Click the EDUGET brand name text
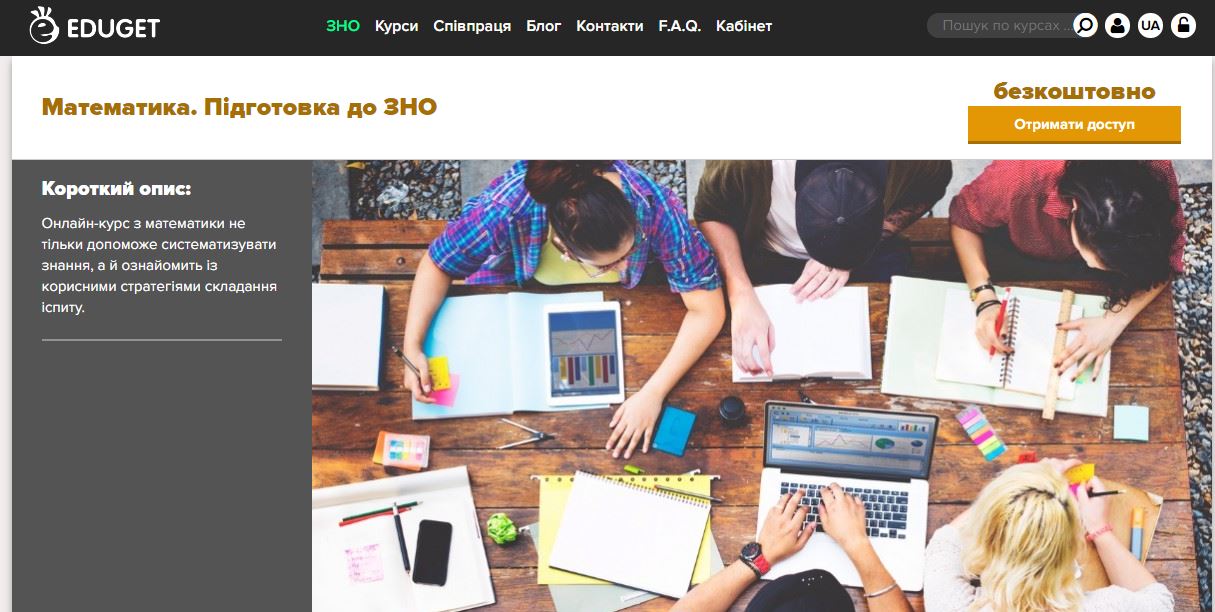The height and width of the screenshot is (612, 1215). pyautogui.click(x=113, y=28)
